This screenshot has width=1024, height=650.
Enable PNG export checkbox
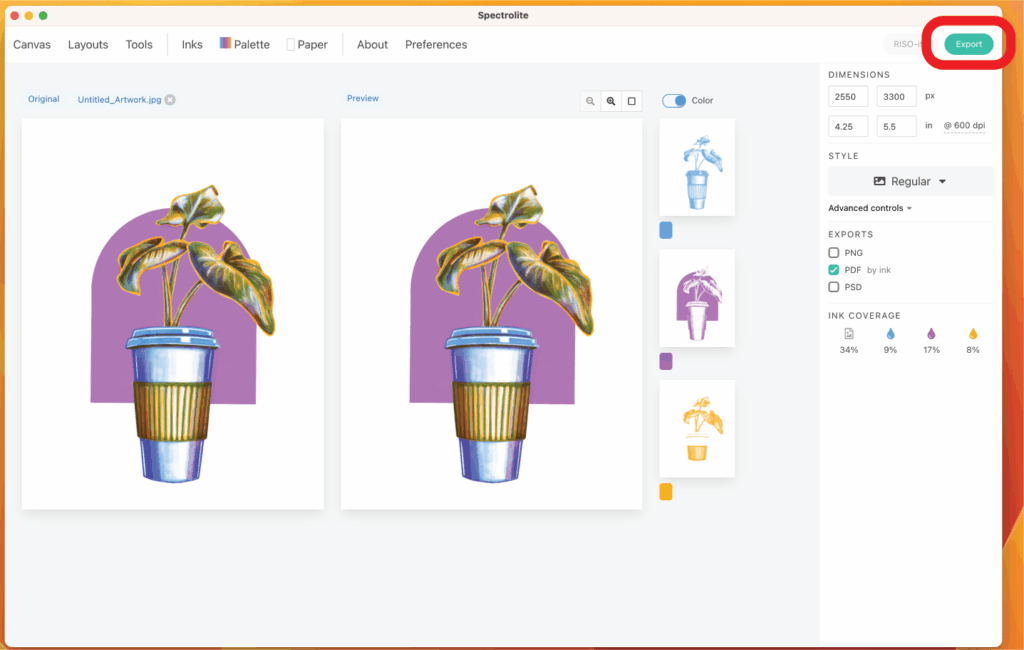point(834,253)
